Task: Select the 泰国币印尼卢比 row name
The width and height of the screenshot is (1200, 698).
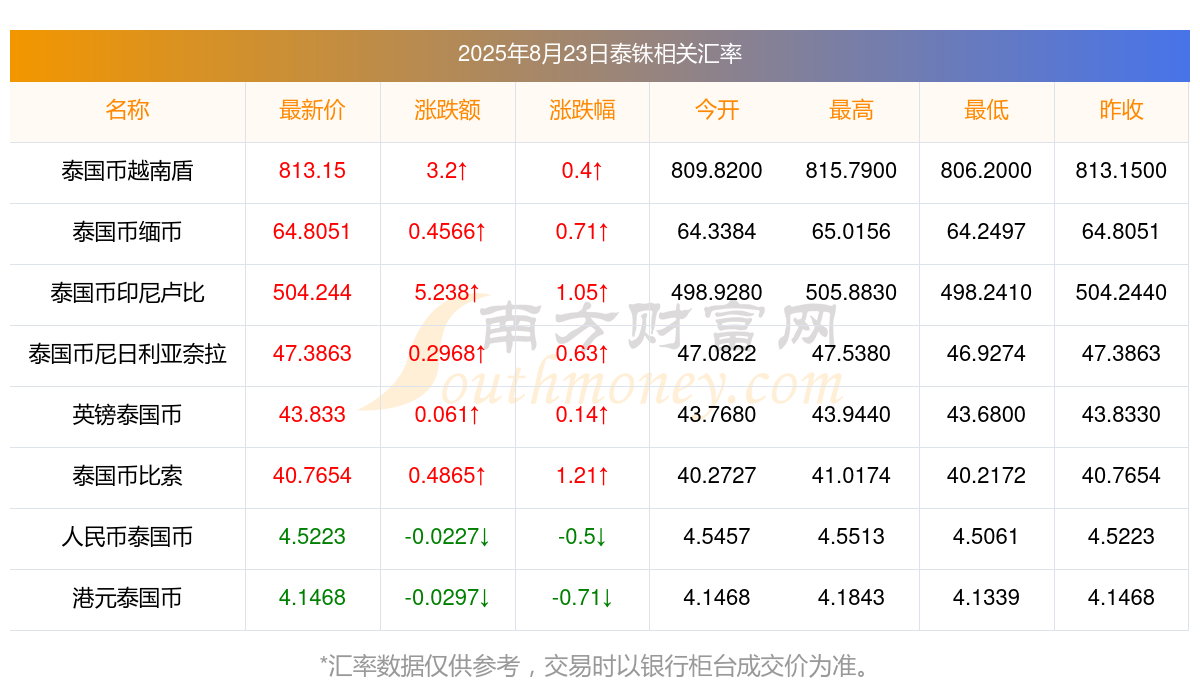Action: coord(127,293)
